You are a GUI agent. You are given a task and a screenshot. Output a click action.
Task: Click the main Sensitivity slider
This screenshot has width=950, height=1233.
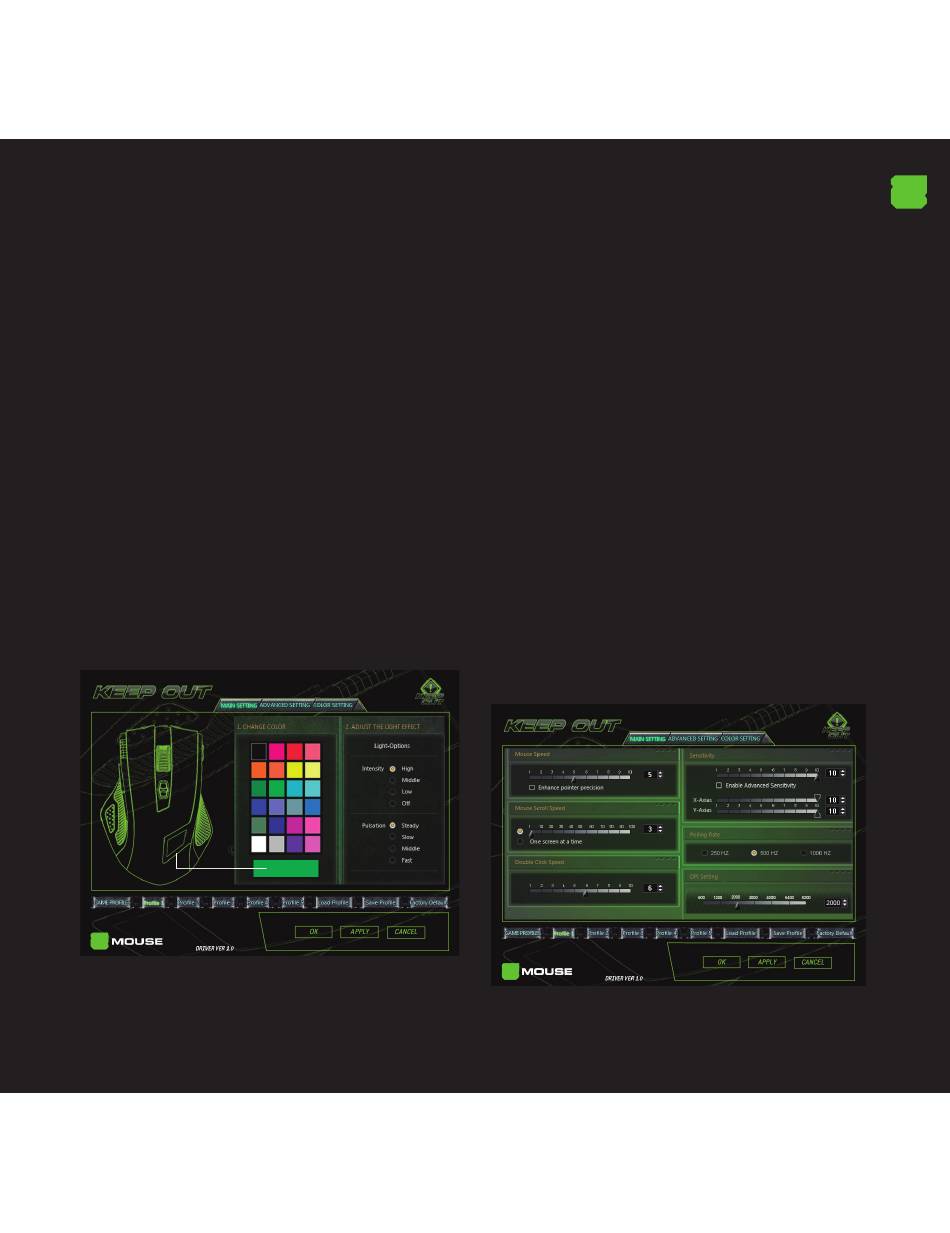pos(767,773)
